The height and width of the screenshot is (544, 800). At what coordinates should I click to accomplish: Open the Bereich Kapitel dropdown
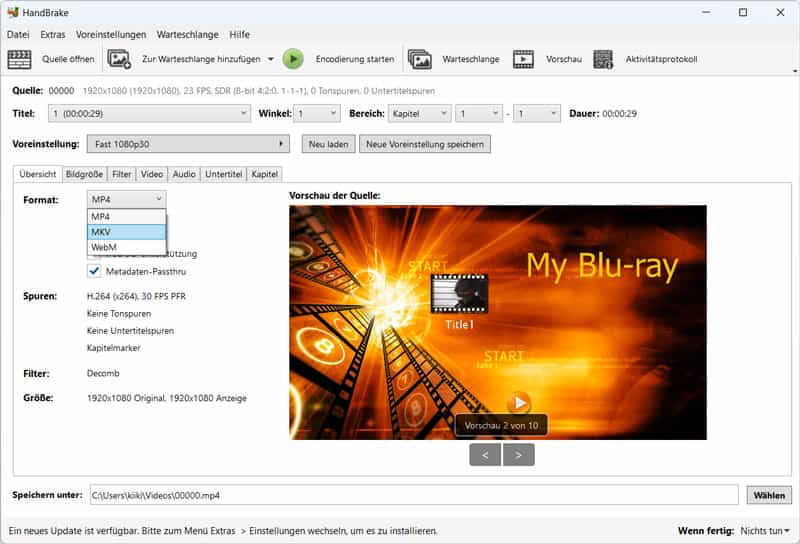coord(419,113)
